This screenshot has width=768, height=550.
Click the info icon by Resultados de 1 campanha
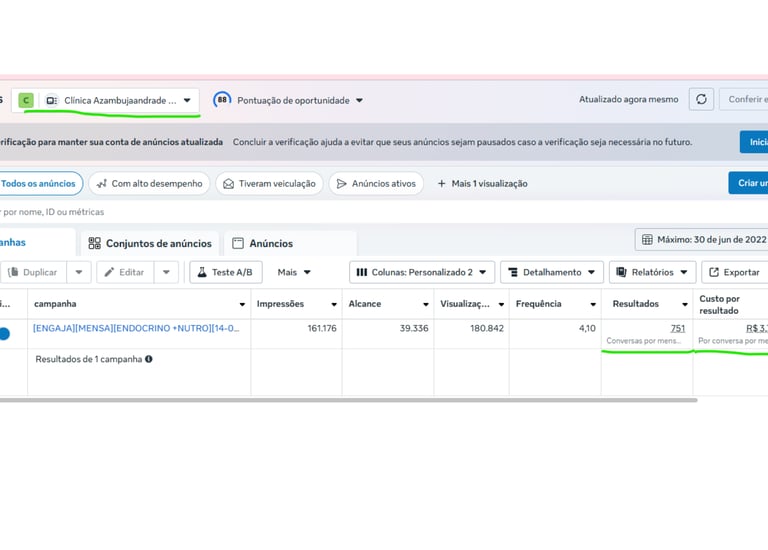click(x=148, y=359)
